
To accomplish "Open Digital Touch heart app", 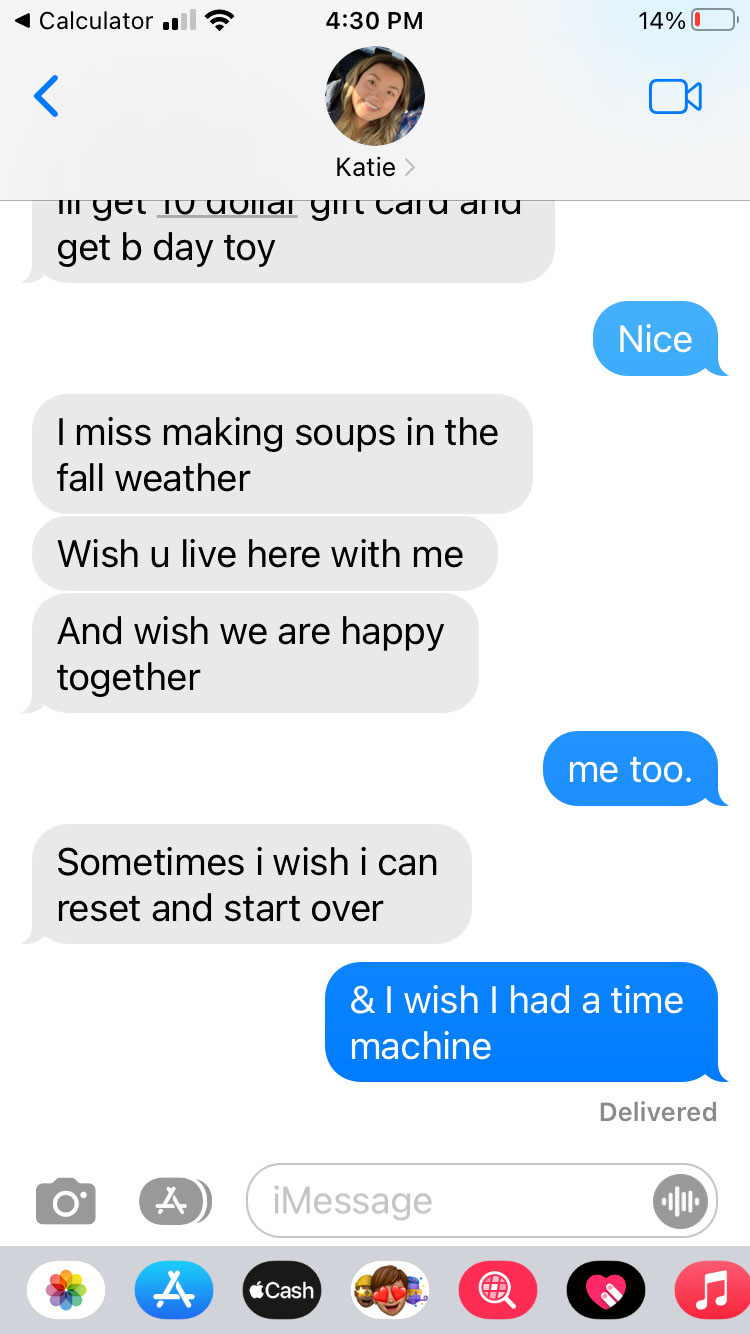I will 605,1291.
